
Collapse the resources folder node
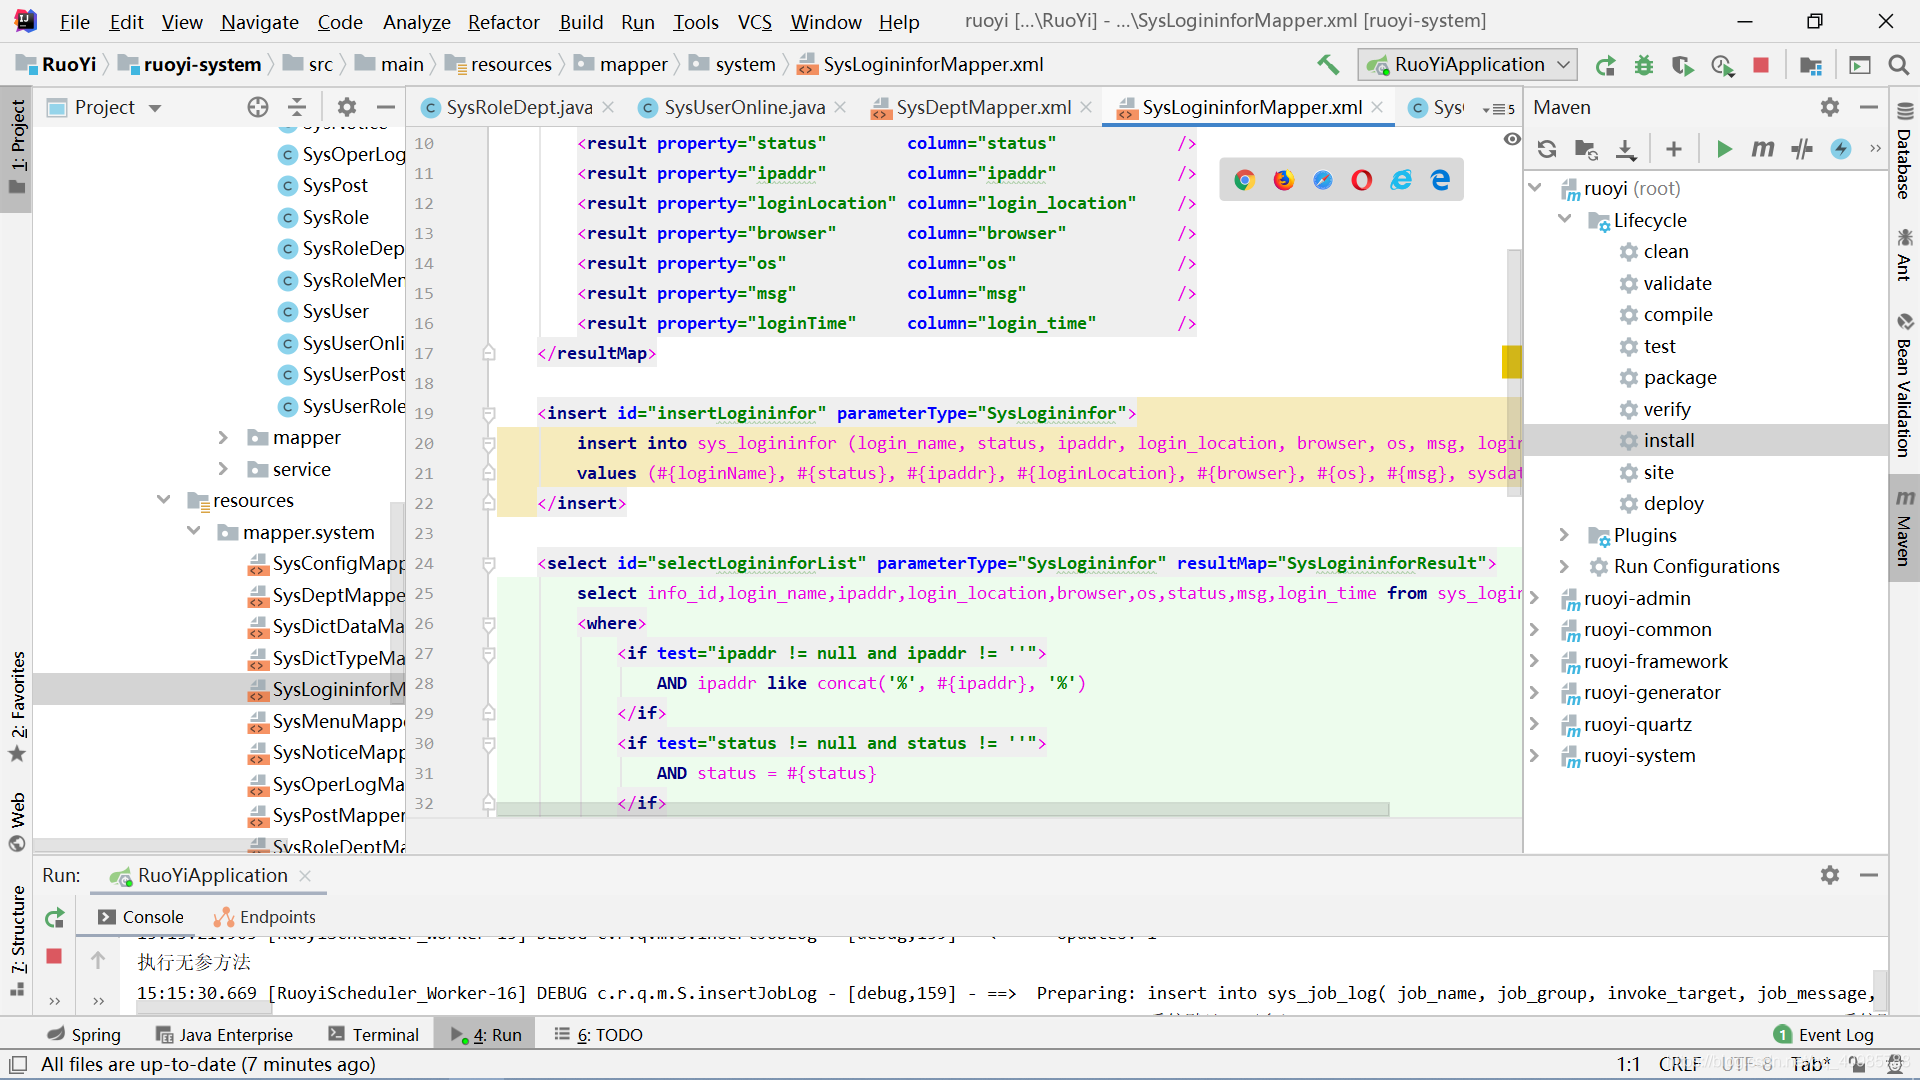pos(163,500)
